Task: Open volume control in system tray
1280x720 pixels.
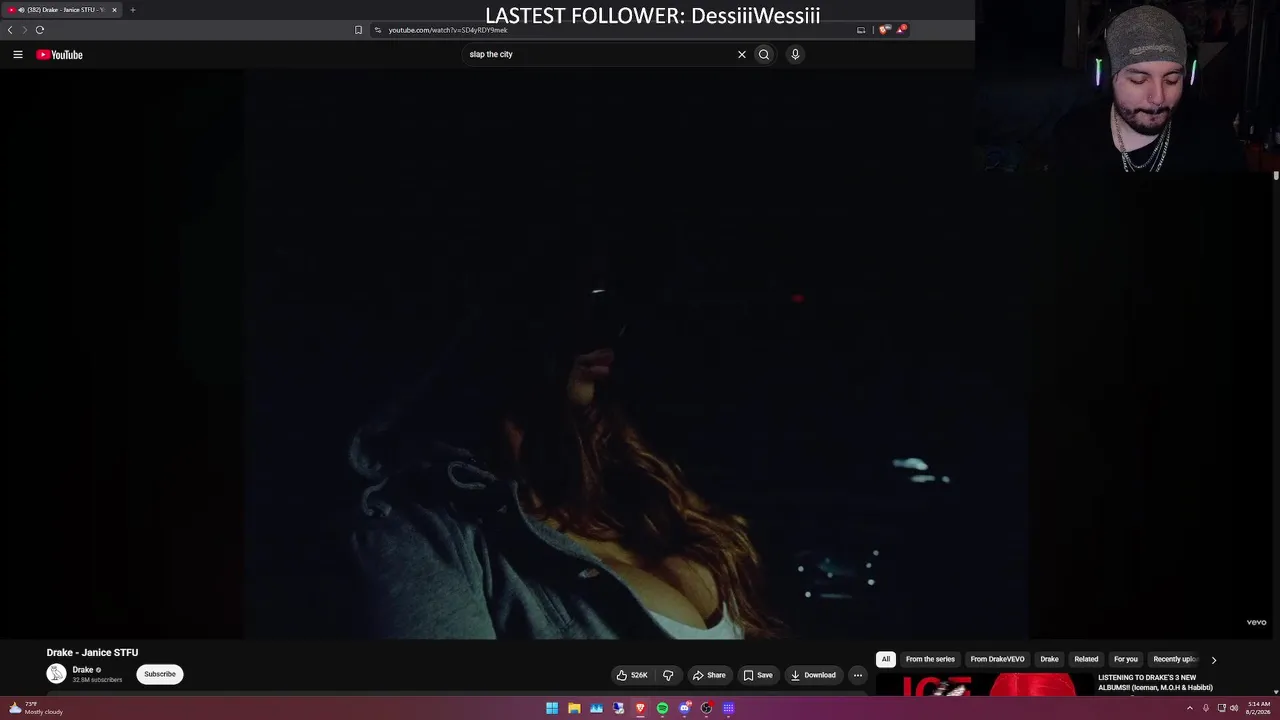Action: click(x=1234, y=708)
